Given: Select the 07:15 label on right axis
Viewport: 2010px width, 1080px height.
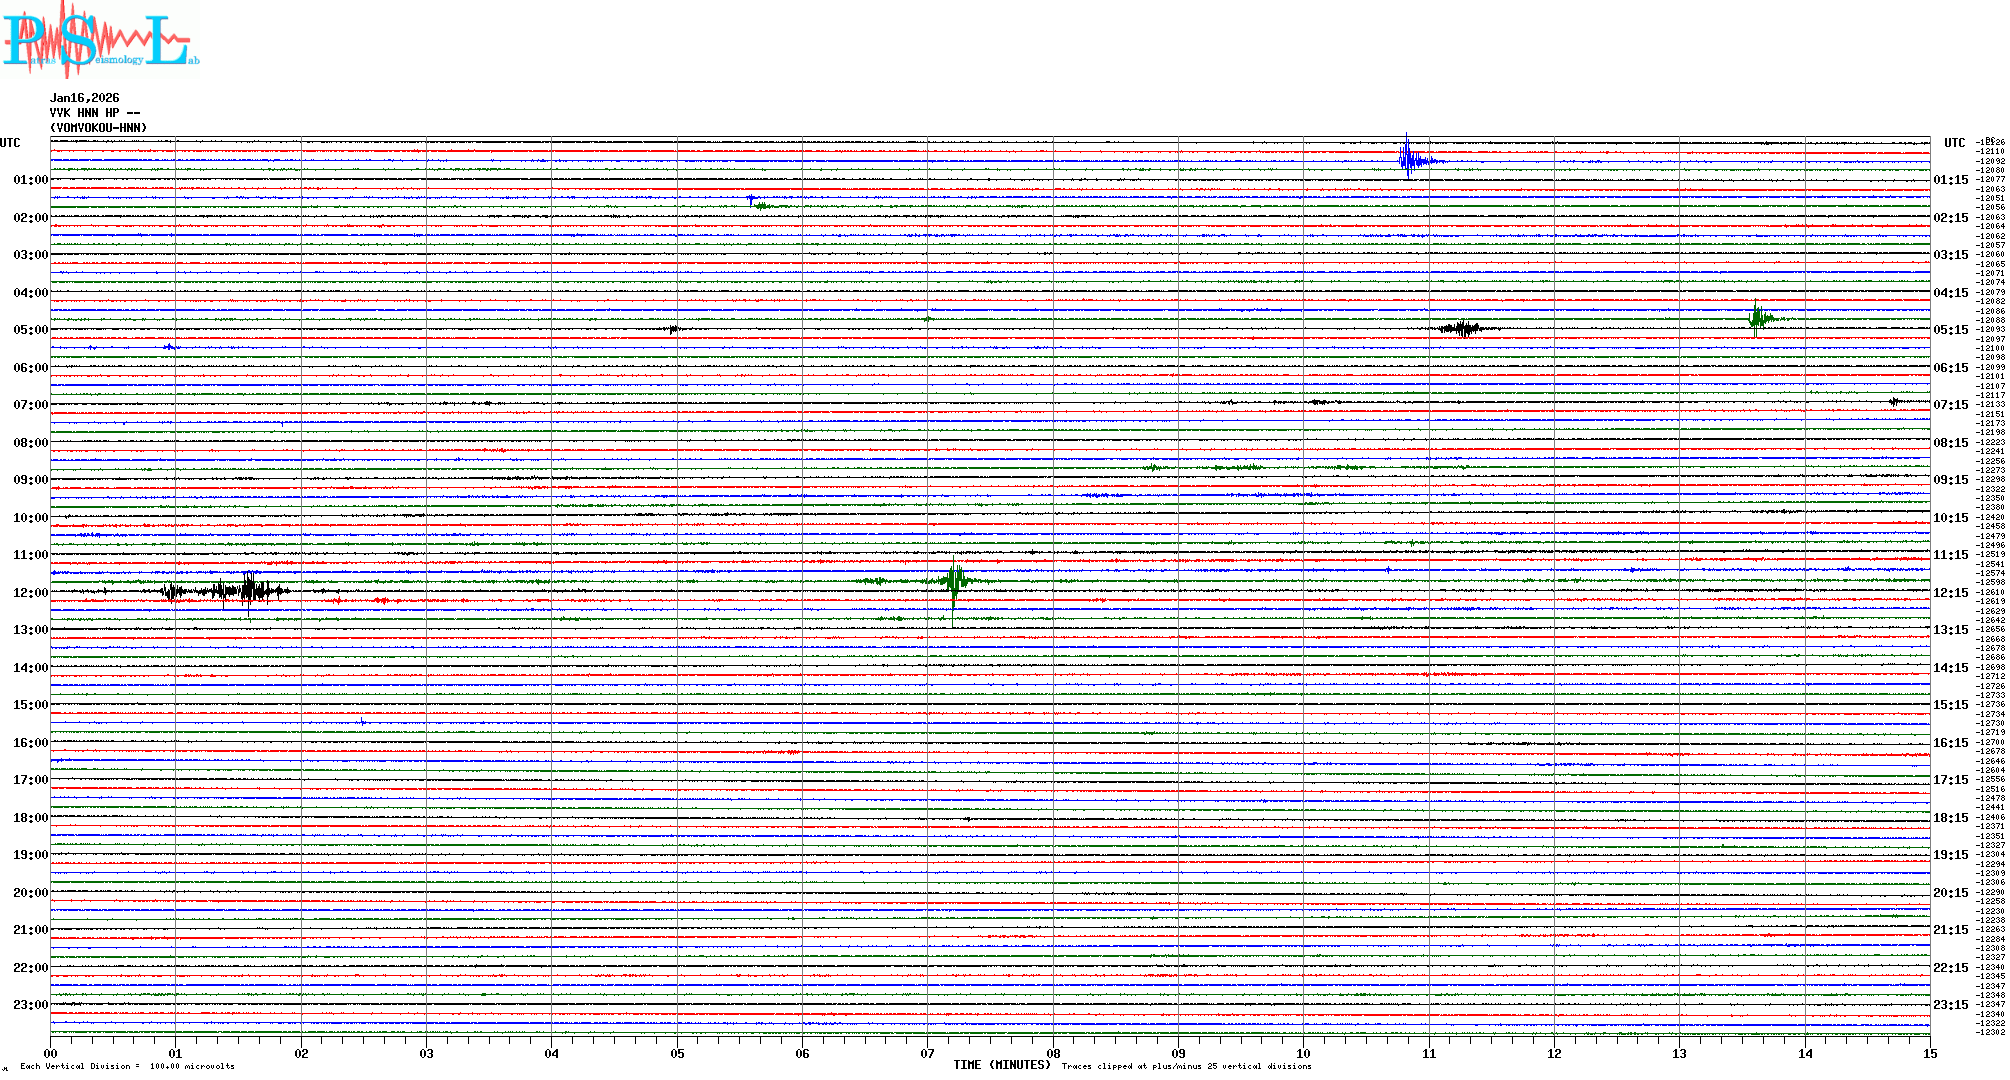Looking at the screenshot, I should pyautogui.click(x=1950, y=405).
